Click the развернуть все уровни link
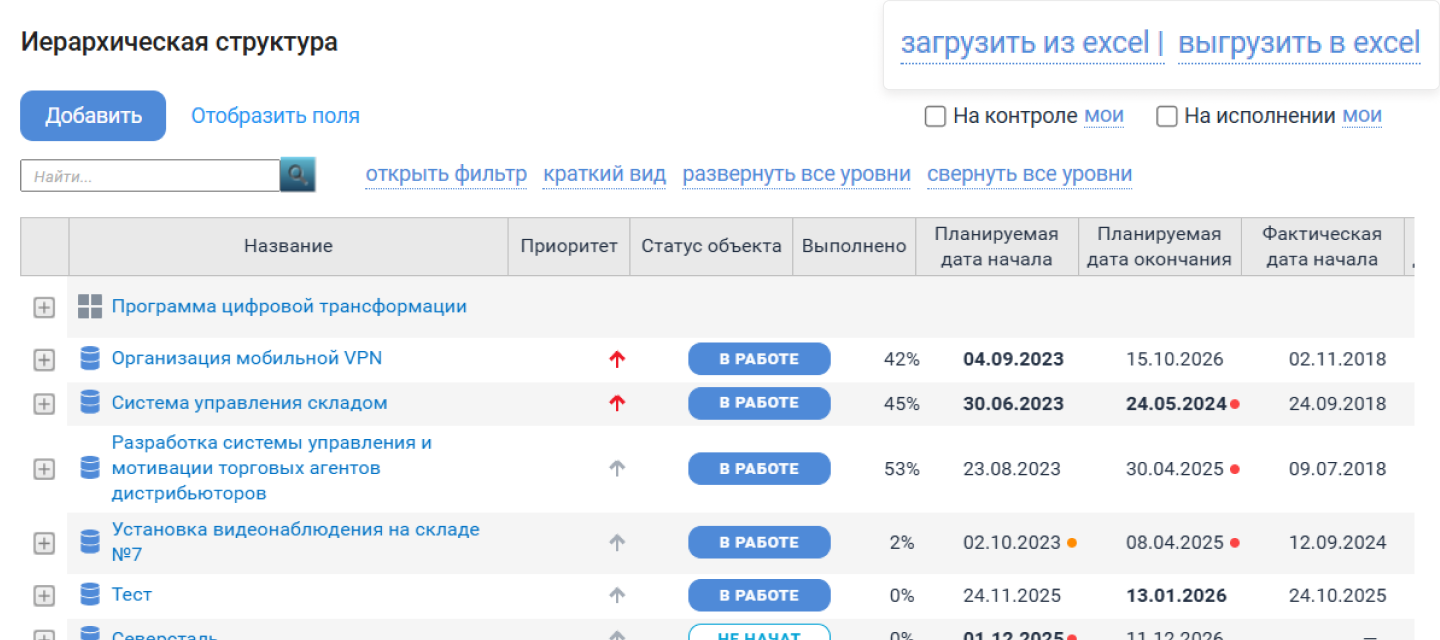Screen dimensions: 1440x640 796,174
